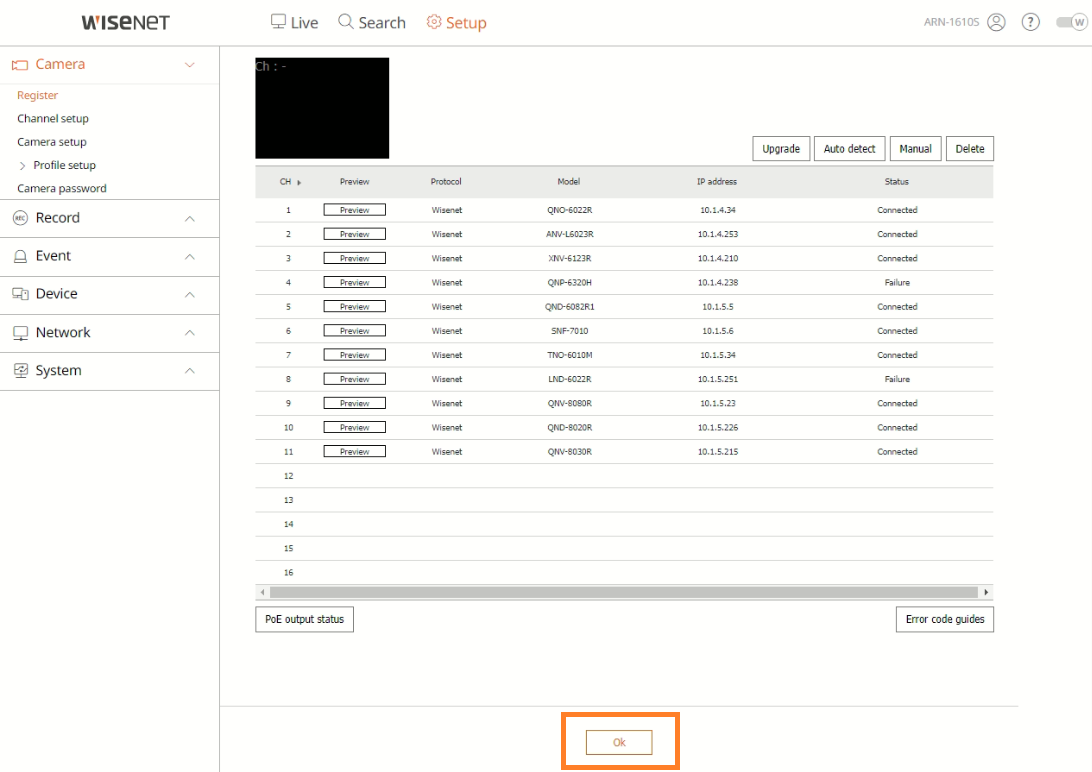
Task: Open the Live tab
Action: 295,22
